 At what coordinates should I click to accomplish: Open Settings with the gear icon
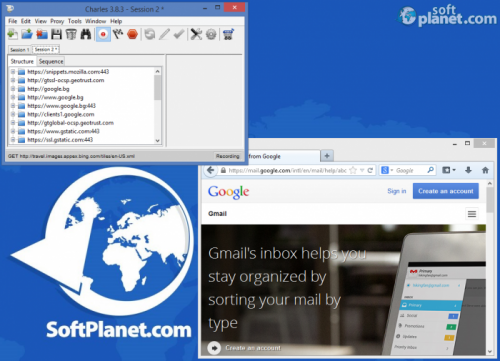coord(211,34)
